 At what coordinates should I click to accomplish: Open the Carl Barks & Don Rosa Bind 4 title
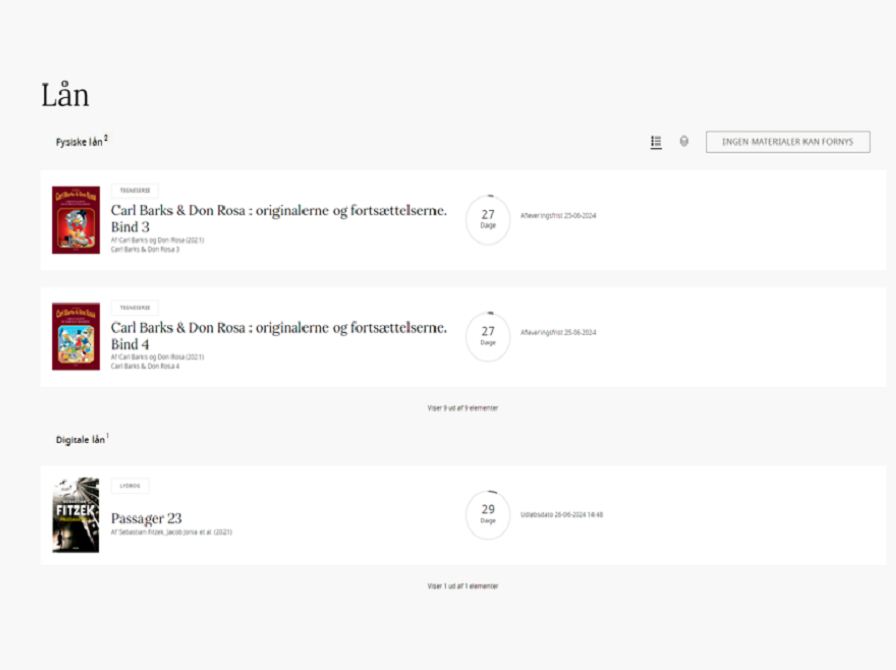point(278,335)
